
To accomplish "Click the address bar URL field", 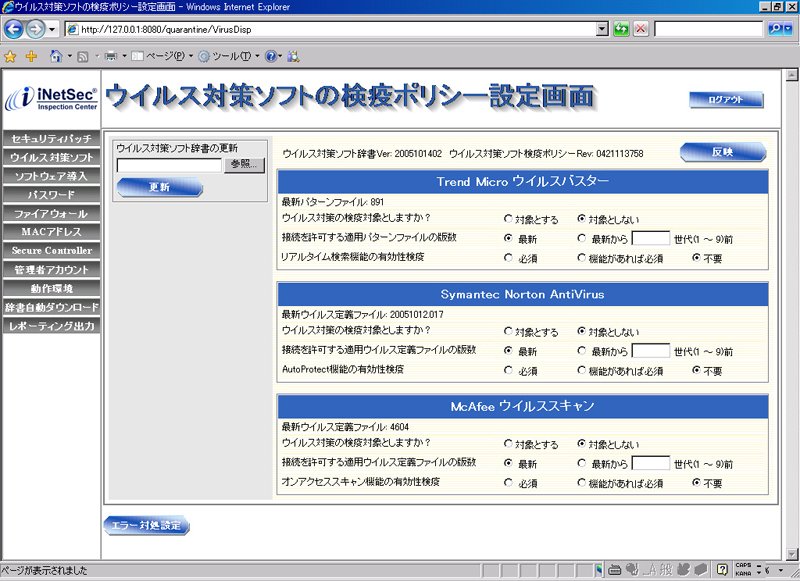I will click(331, 30).
